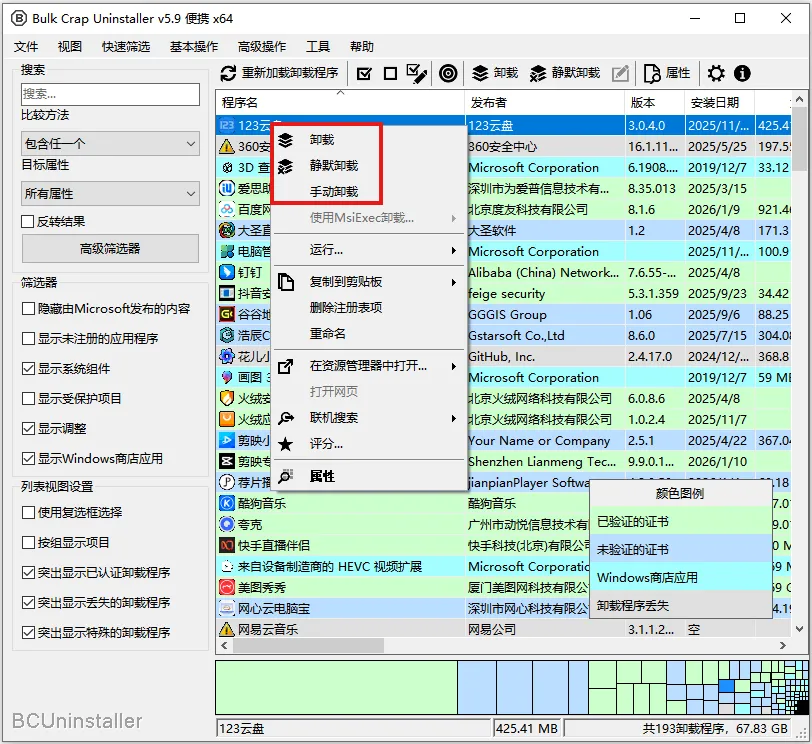Screen dimensions: 812x744
Task: Click the online search menu icon
Action: tap(285, 418)
